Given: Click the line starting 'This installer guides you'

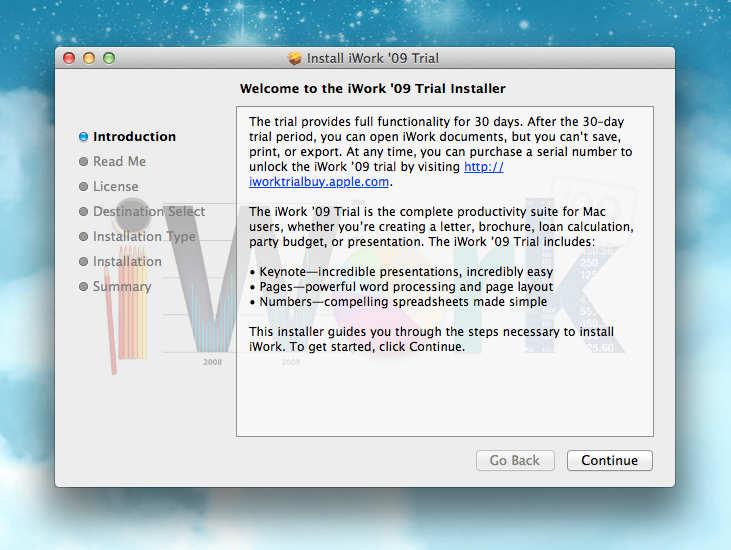Looking at the screenshot, I should pyautogui.click(x=431, y=332).
